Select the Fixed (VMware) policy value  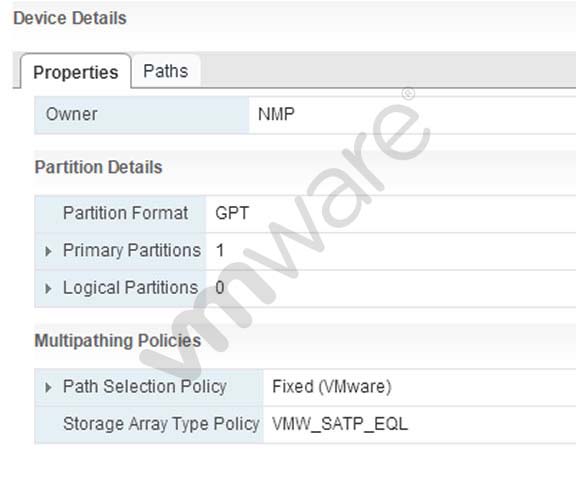pyautogui.click(x=332, y=387)
